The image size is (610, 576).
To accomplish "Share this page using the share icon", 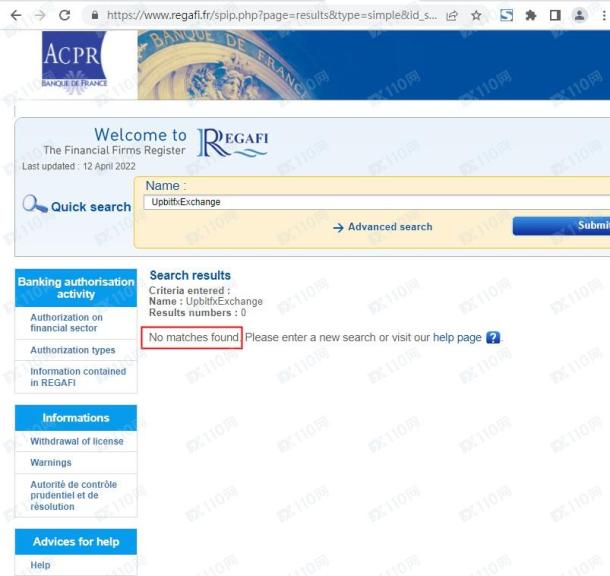I will click(452, 16).
